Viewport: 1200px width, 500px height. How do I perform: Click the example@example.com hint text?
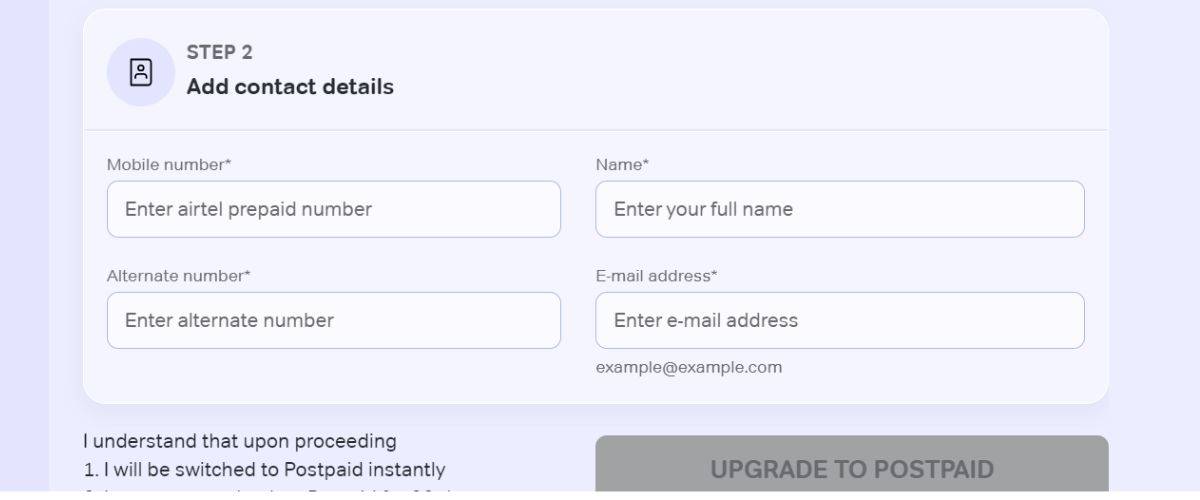tap(688, 367)
